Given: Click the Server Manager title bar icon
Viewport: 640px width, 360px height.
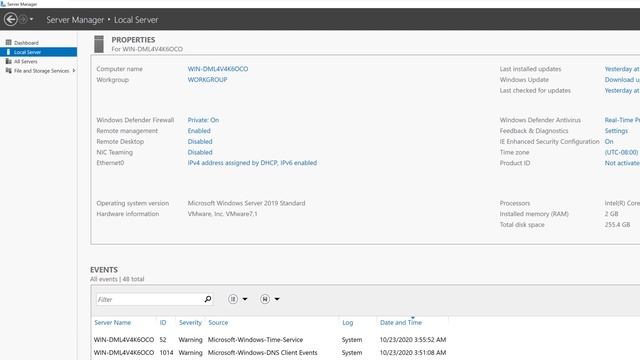Looking at the screenshot, I should pyautogui.click(x=3, y=4).
